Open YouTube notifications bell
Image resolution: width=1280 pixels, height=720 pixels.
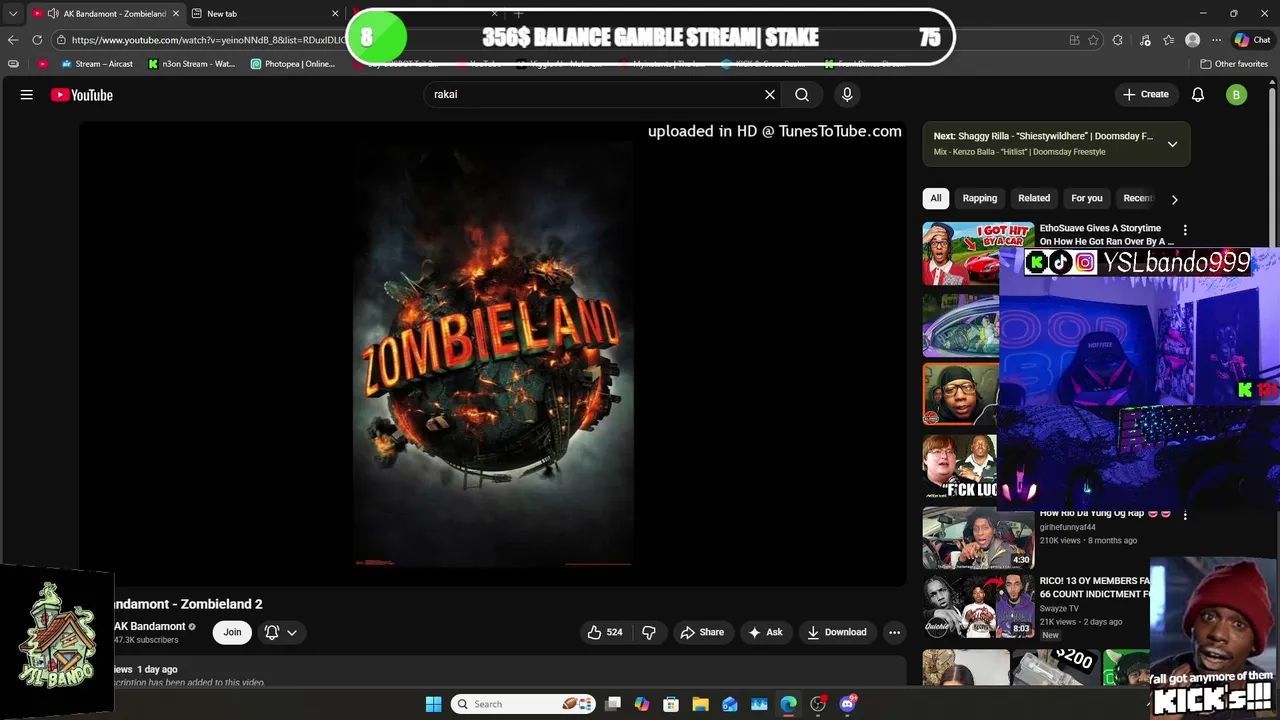[x=1198, y=95]
